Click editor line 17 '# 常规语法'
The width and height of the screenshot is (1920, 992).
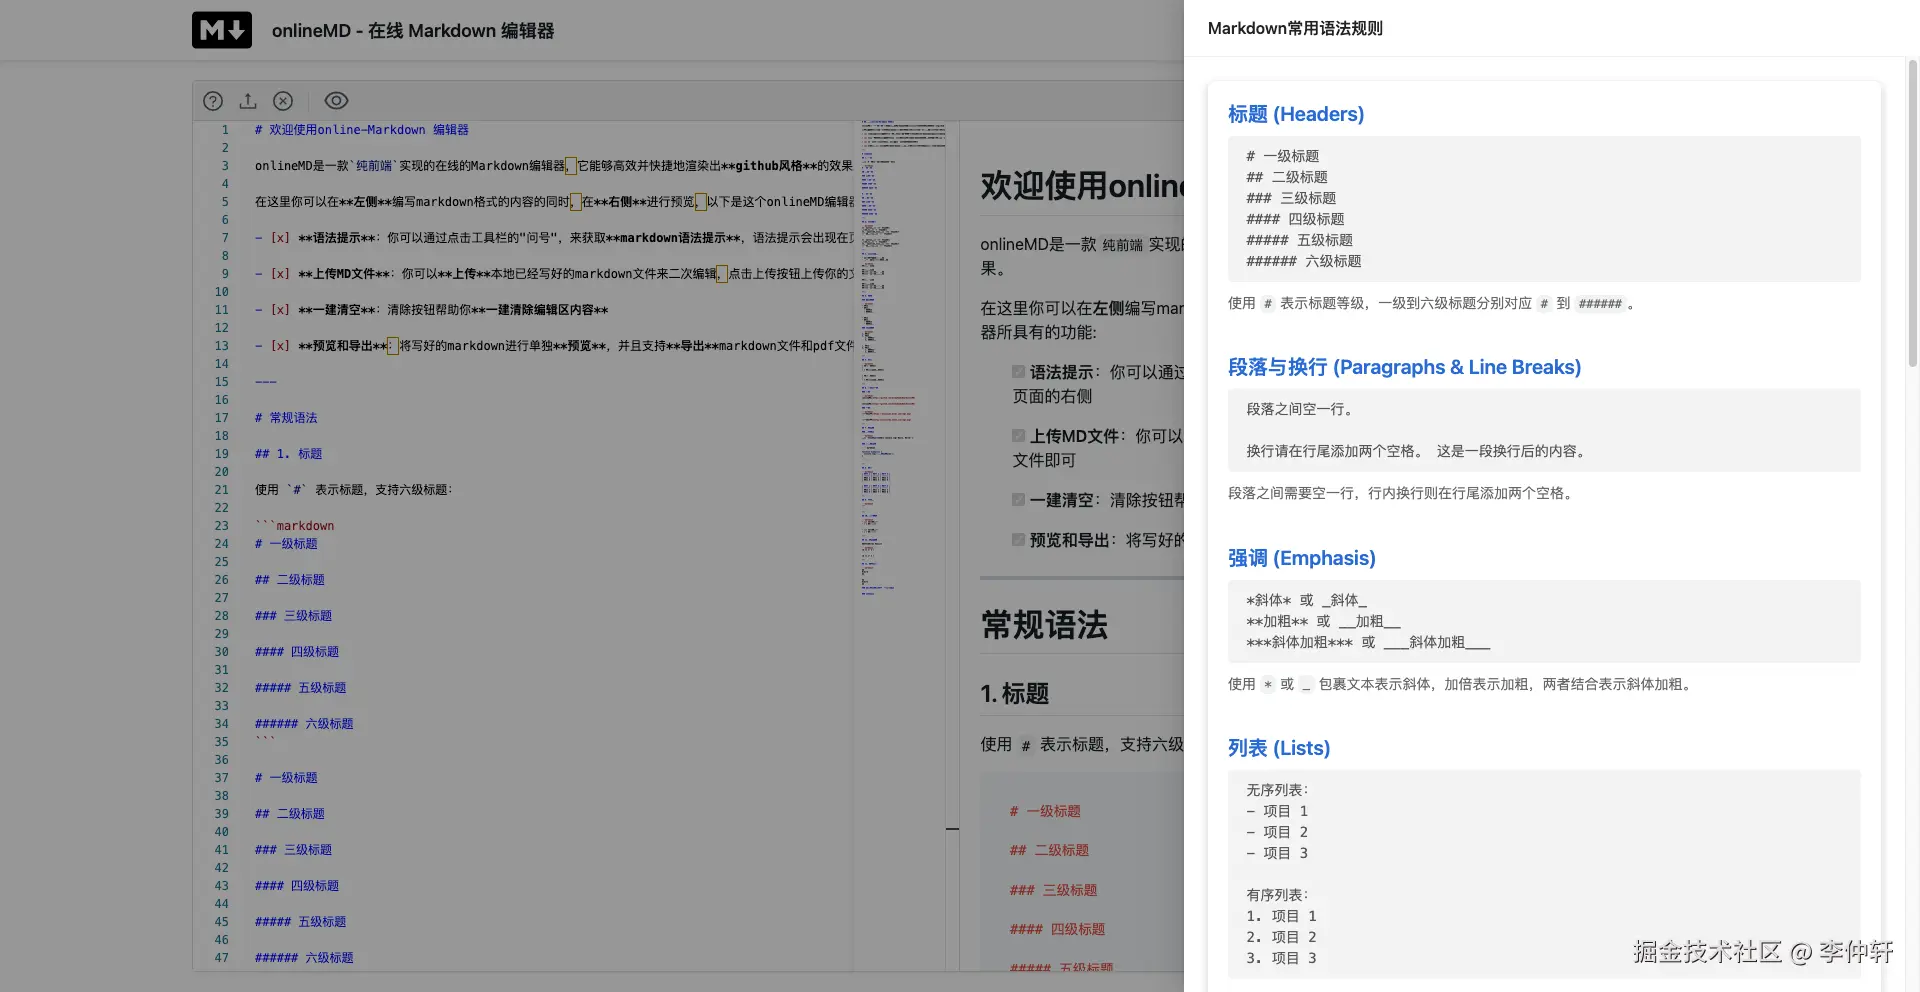[286, 418]
